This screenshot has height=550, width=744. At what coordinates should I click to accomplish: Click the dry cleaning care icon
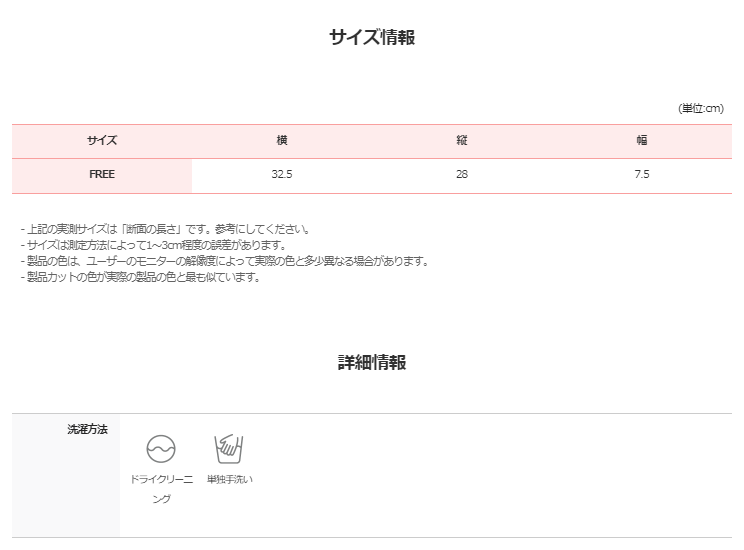coord(161,448)
